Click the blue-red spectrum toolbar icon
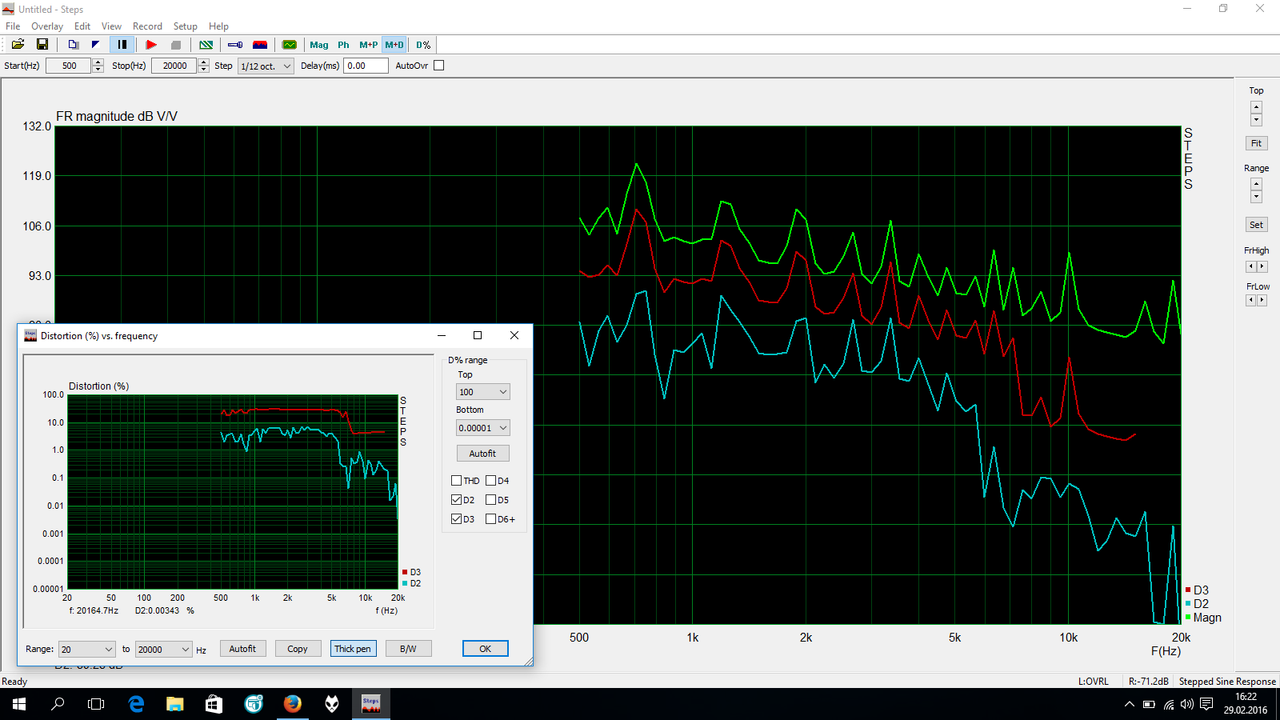 pos(260,45)
